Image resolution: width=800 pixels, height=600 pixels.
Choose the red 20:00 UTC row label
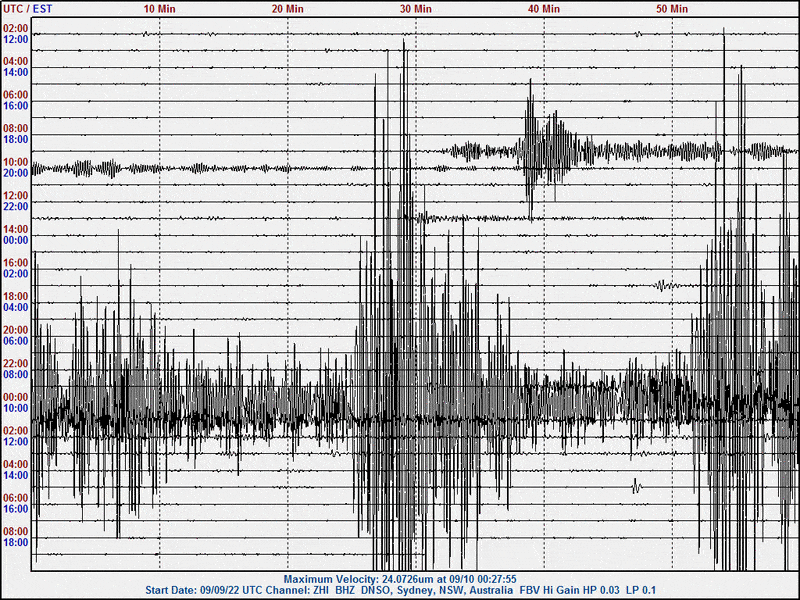[15, 330]
